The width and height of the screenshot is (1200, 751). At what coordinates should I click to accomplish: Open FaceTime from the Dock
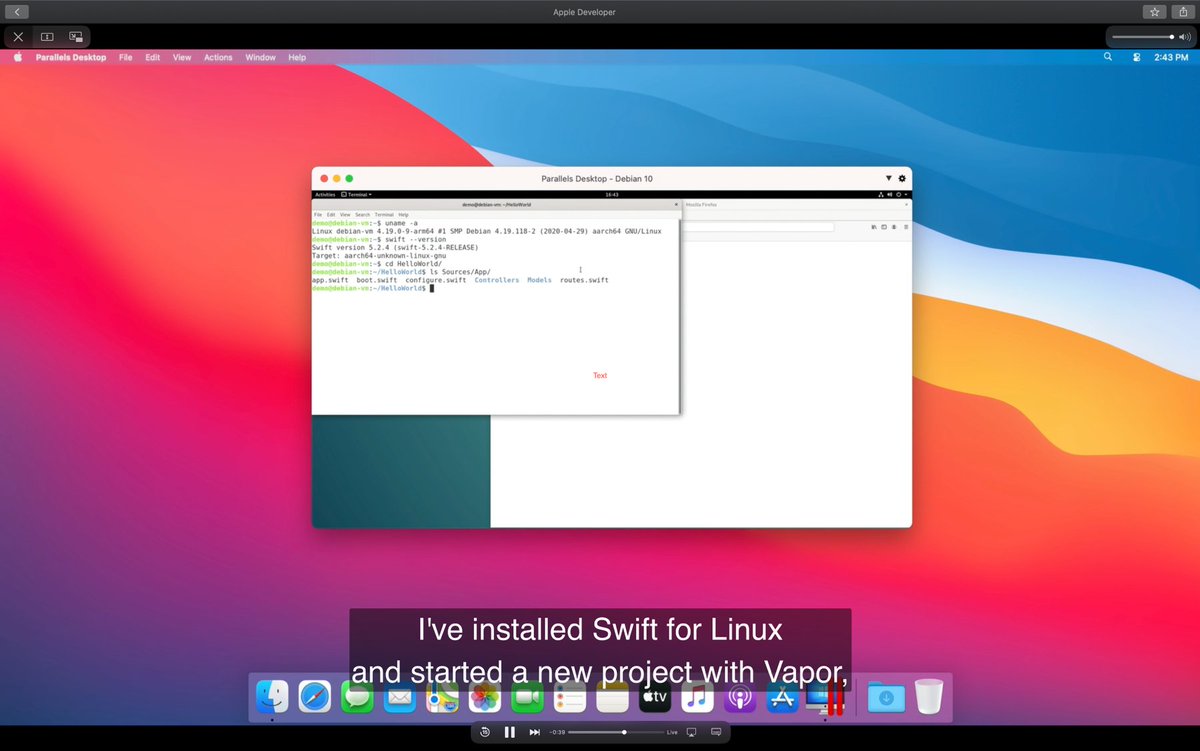pyautogui.click(x=527, y=697)
